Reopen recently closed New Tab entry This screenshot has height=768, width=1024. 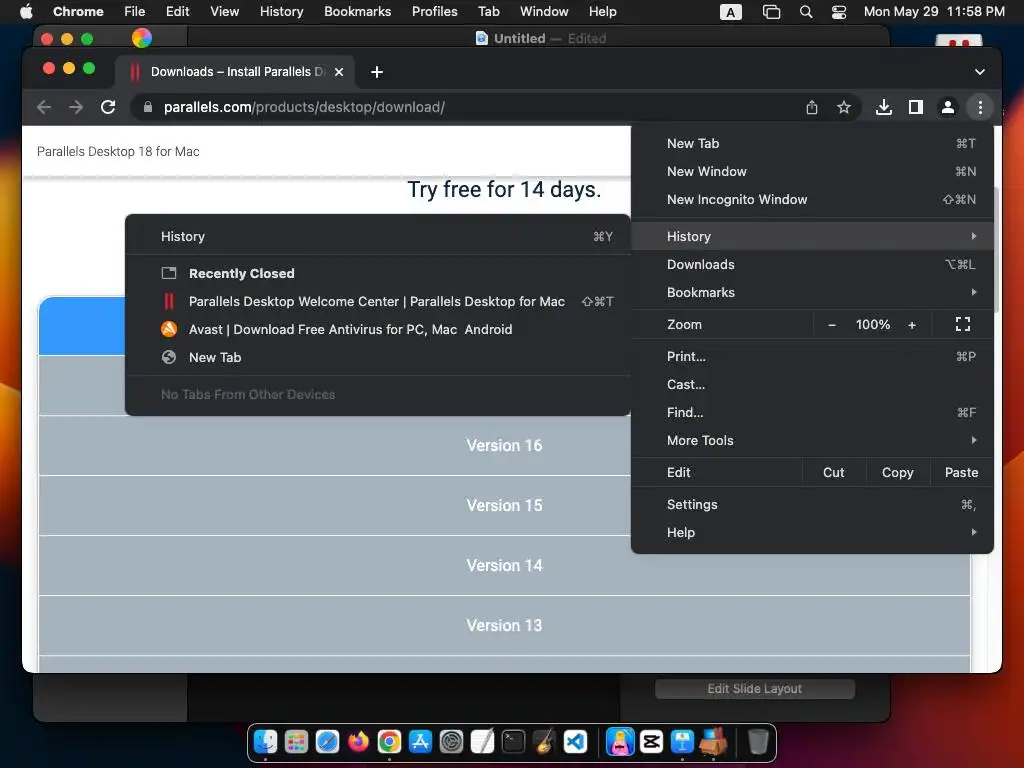tap(377, 358)
